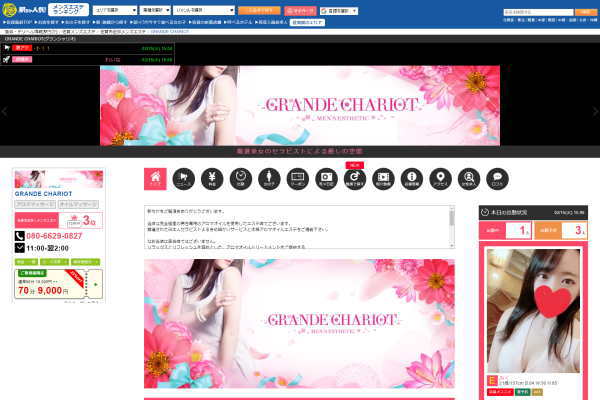The height and width of the screenshot is (400, 600).
Task: Click the second gray massage tag button
Action: pyautogui.click(x=78, y=204)
